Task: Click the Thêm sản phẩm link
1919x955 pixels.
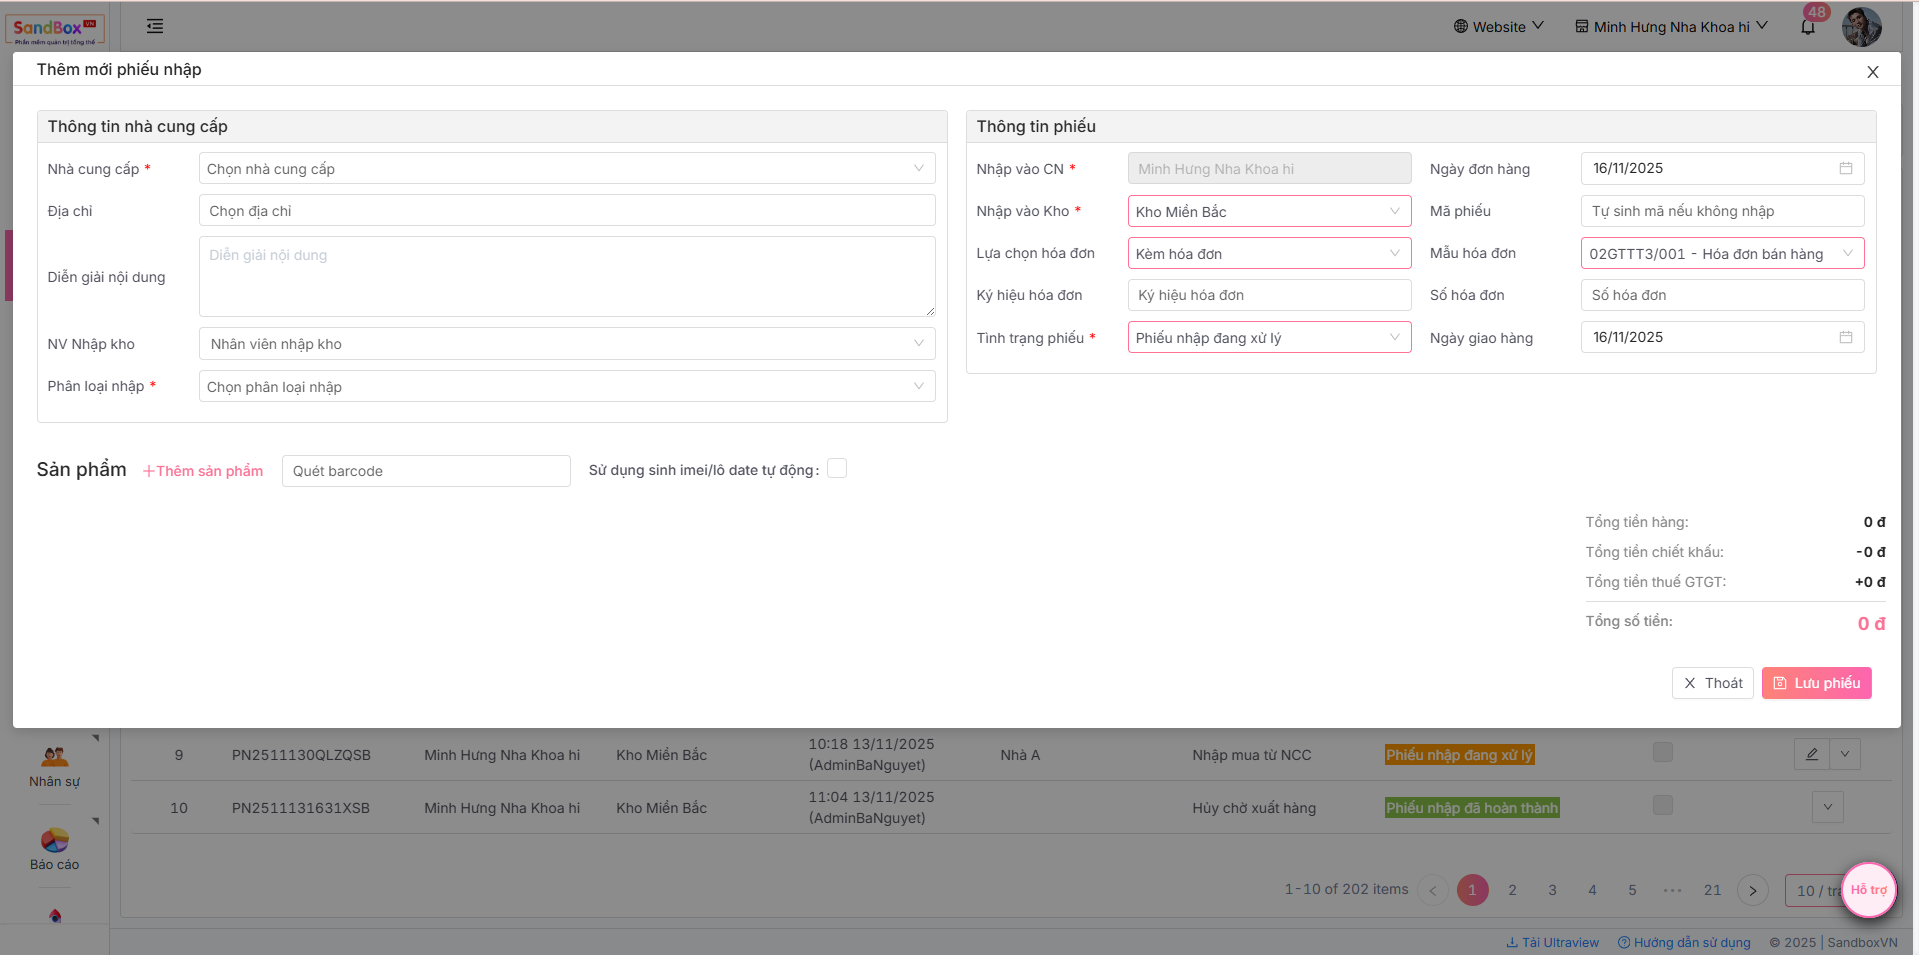Action: 203,471
